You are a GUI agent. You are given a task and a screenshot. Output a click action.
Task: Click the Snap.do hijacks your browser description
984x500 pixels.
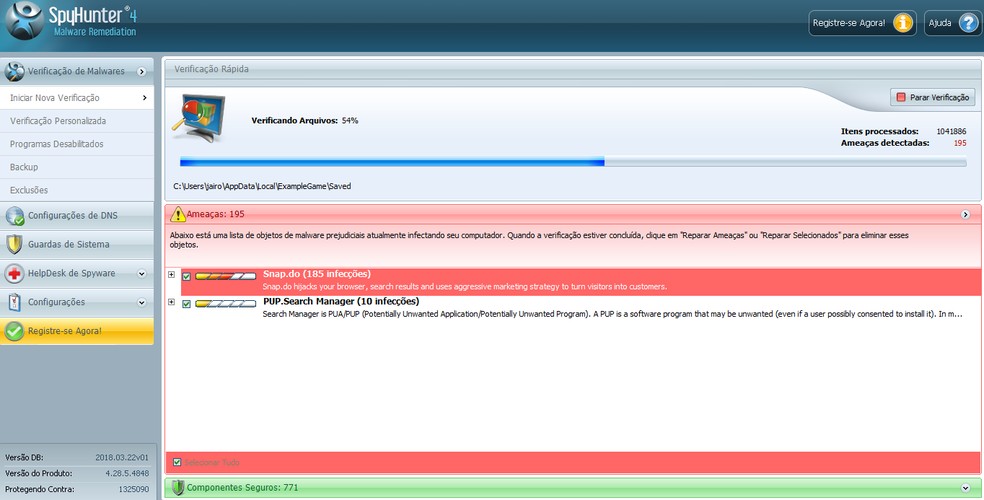pos(464,287)
